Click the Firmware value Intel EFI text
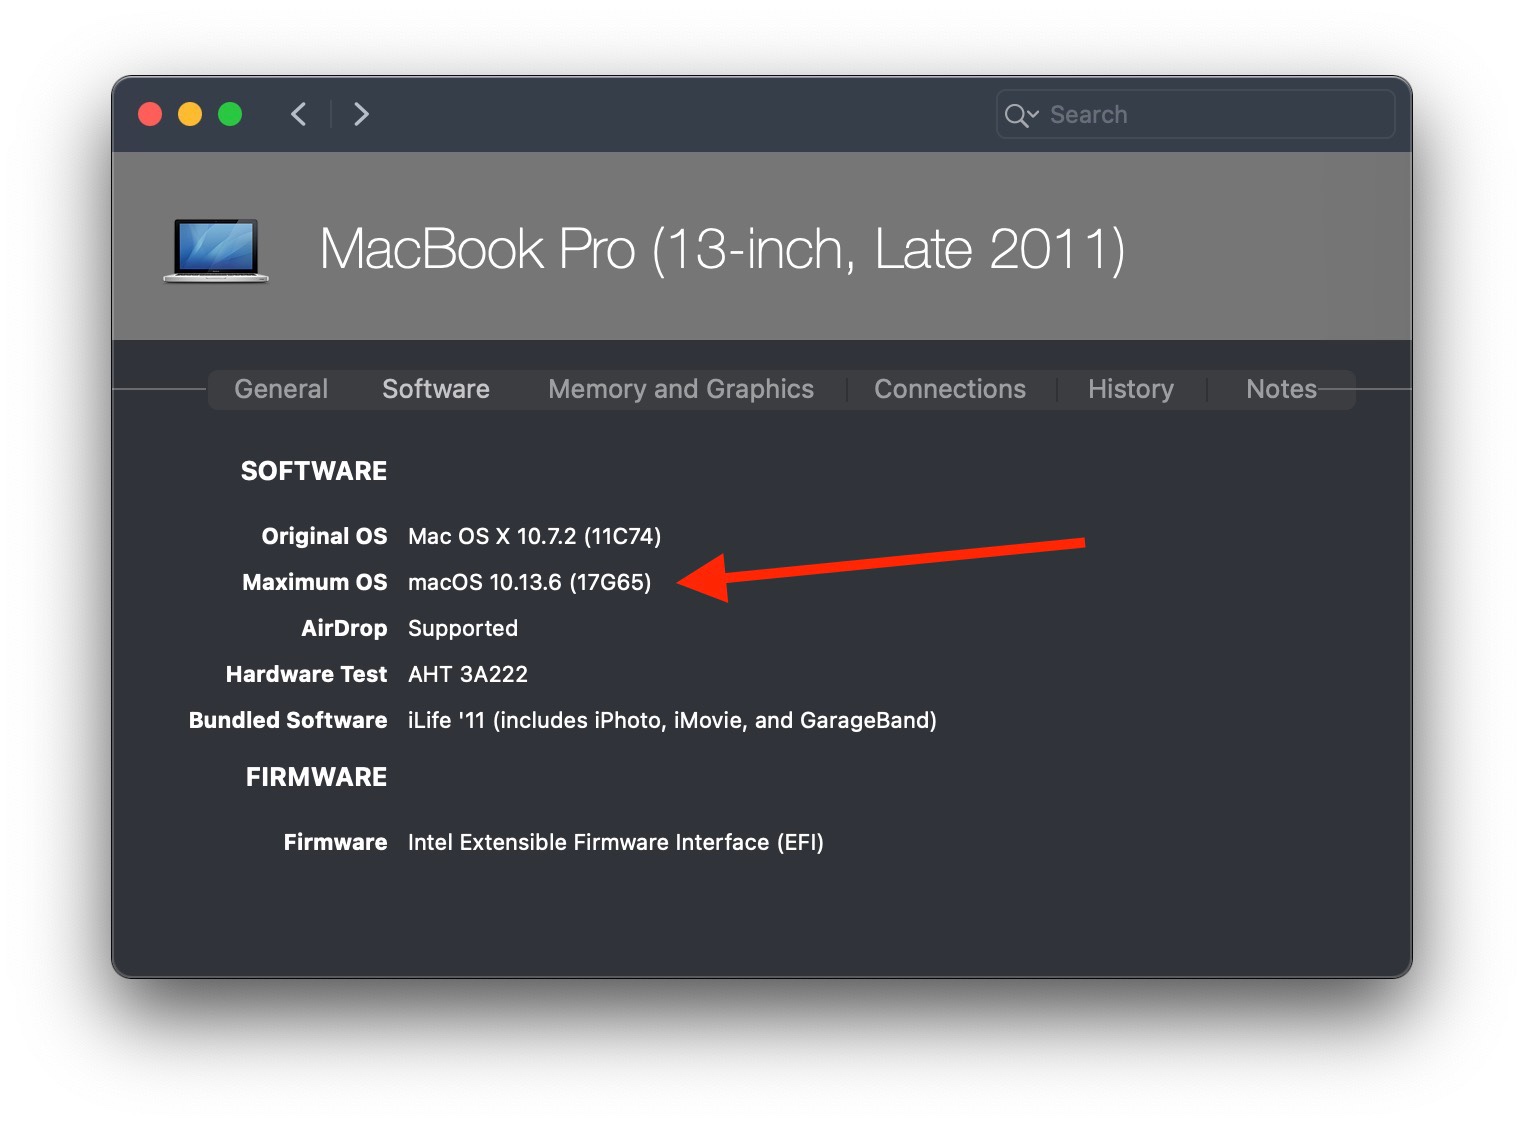The image size is (1524, 1126). pos(615,842)
